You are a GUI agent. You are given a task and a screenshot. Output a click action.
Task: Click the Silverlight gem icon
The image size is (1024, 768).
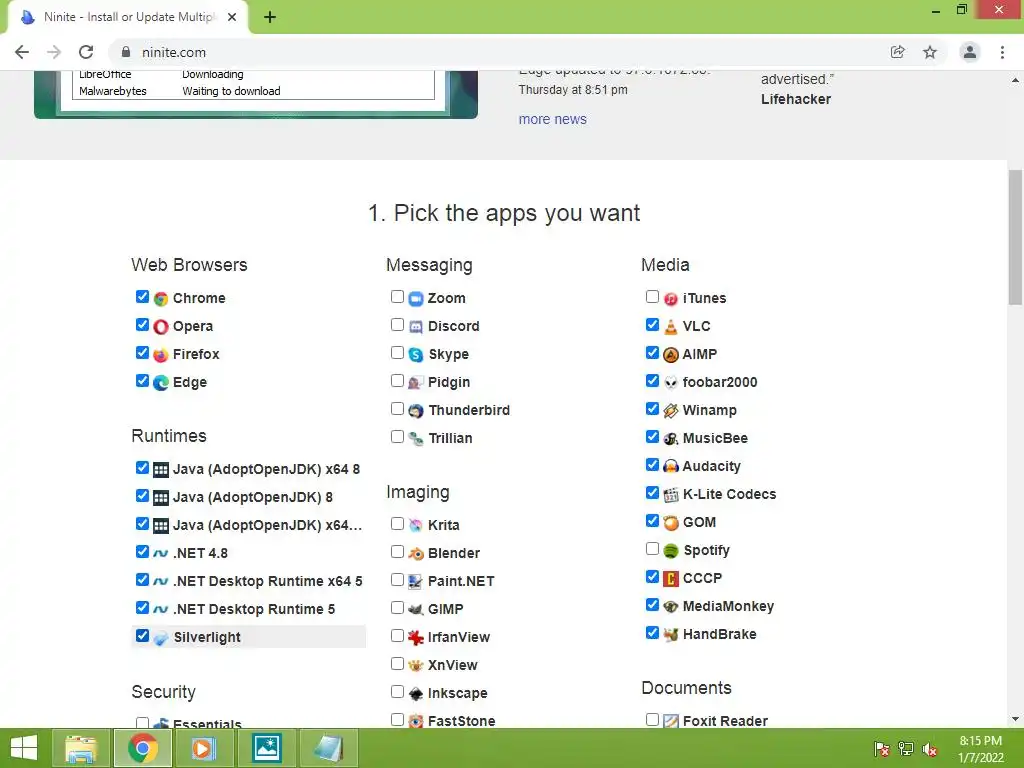(x=161, y=638)
